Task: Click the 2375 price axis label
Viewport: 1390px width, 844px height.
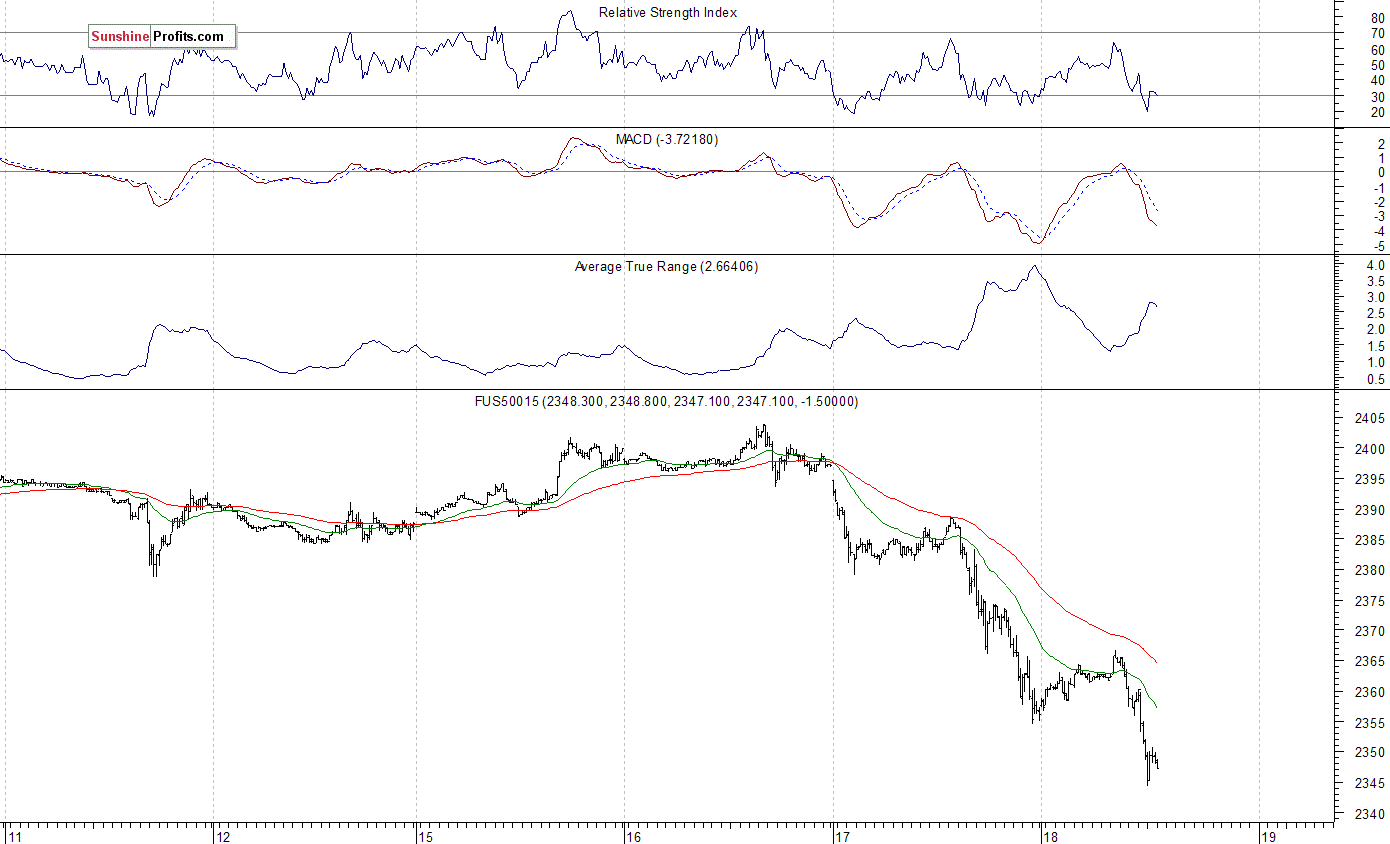Action: tap(1370, 601)
